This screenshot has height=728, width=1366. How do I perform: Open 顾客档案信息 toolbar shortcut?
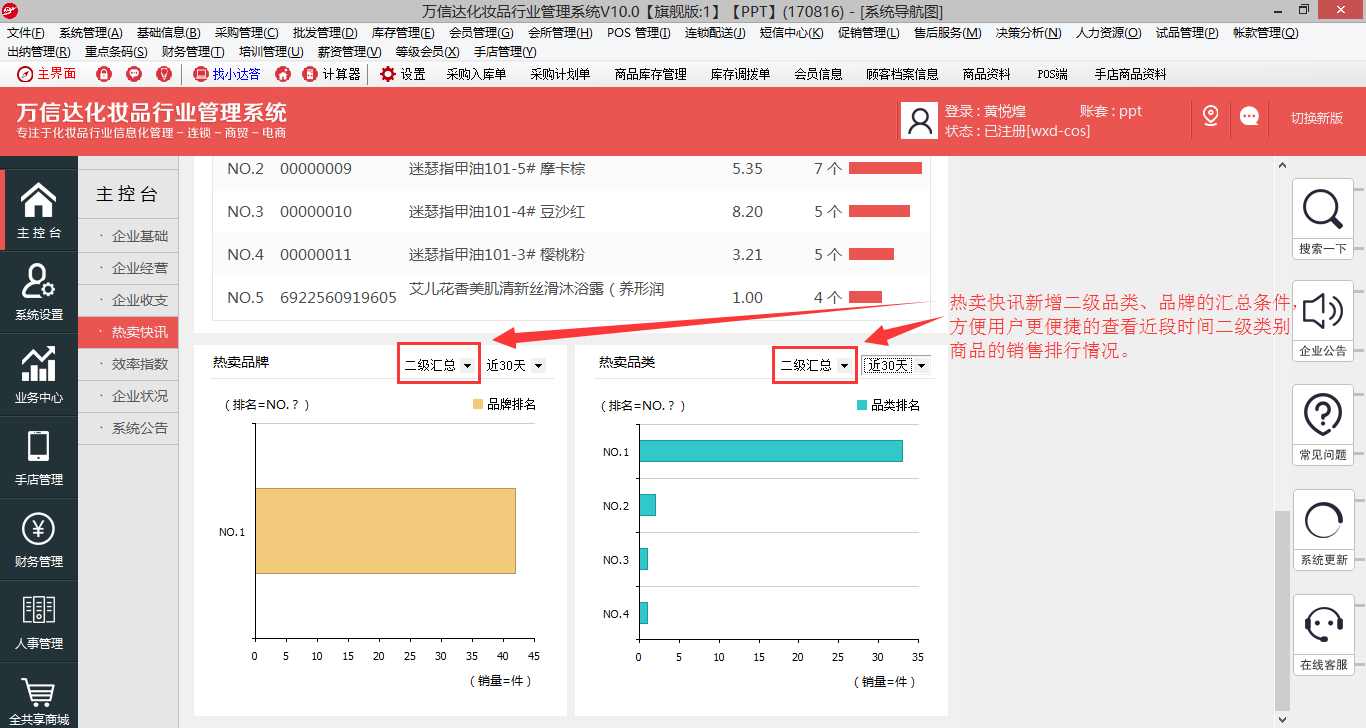click(902, 74)
